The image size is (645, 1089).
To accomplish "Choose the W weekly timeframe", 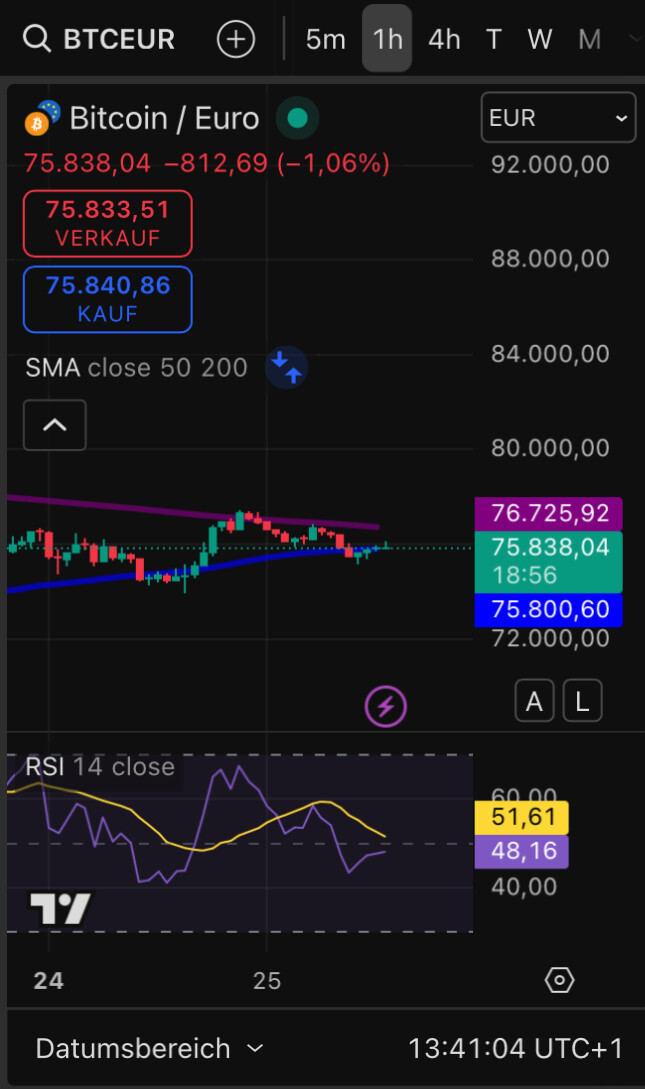I will click(540, 39).
